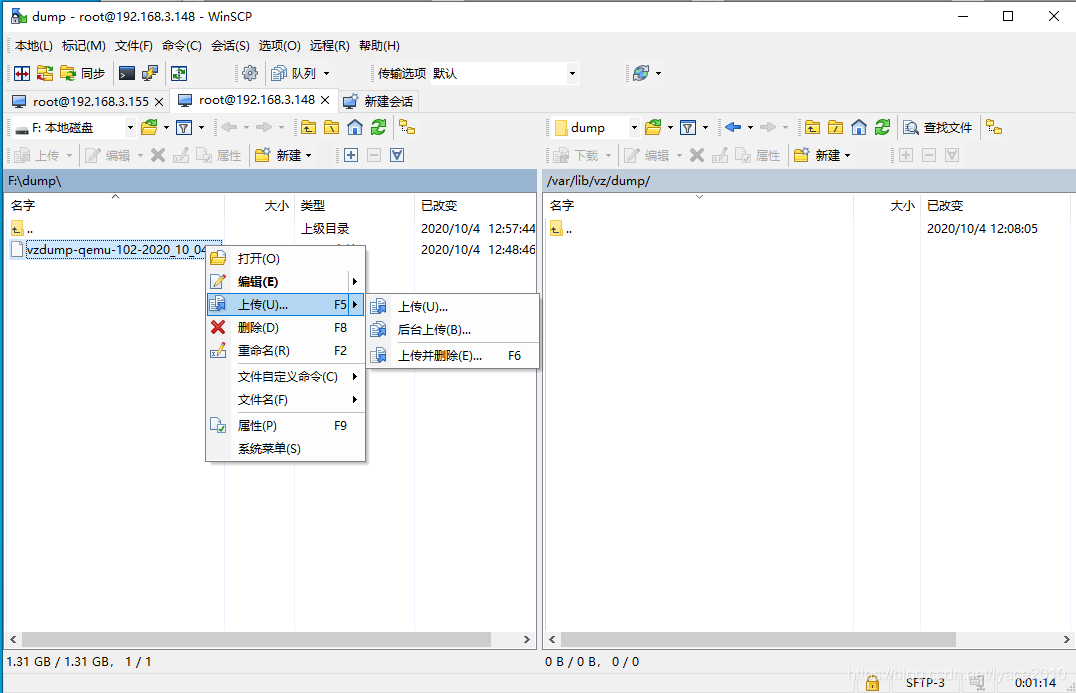
Task: Go to remote root directory icon
Action: pyautogui.click(x=836, y=128)
